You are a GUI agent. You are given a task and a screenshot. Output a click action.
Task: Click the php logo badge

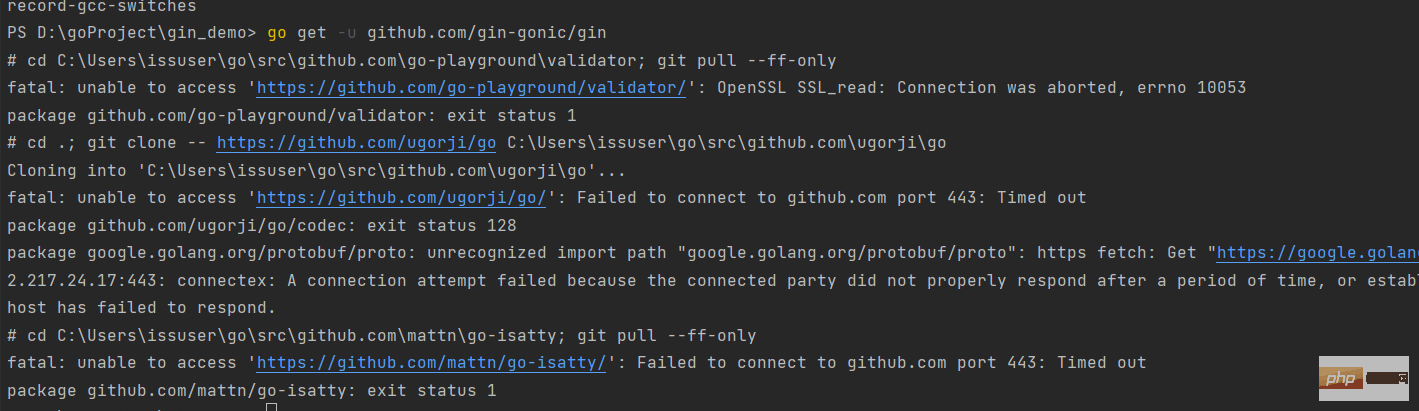(1338, 378)
